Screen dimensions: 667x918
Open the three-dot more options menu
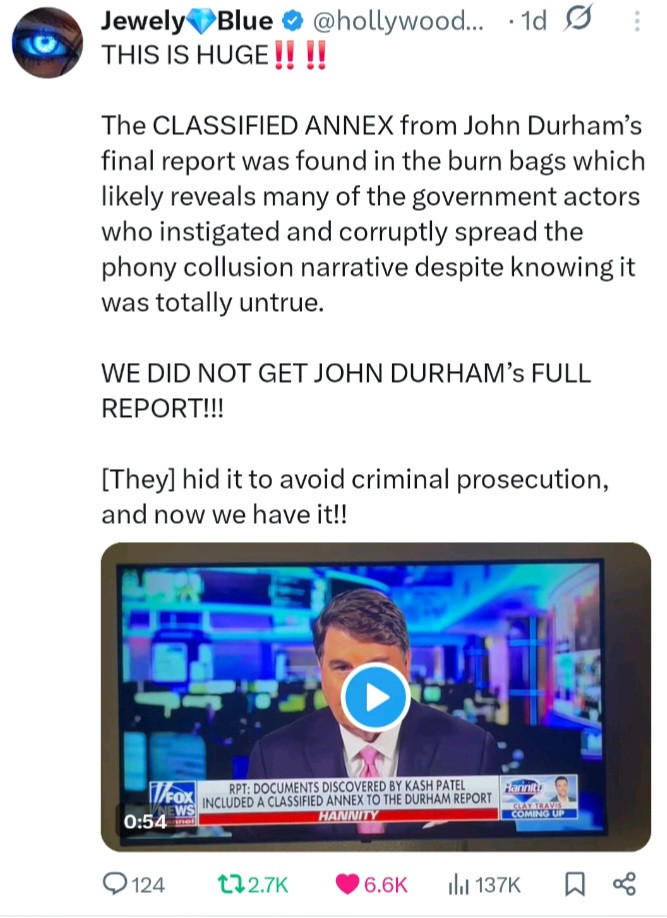point(637,22)
